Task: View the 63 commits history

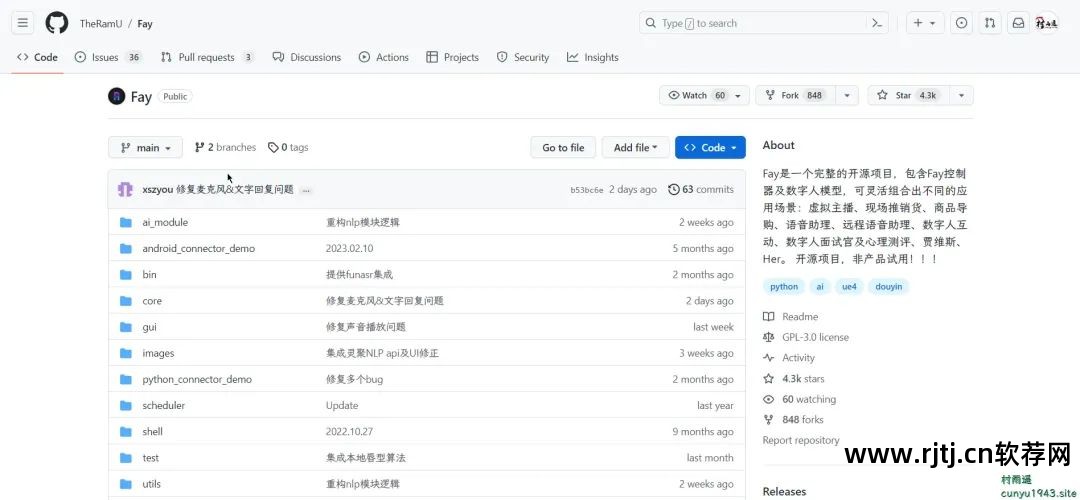Action: 701,189
